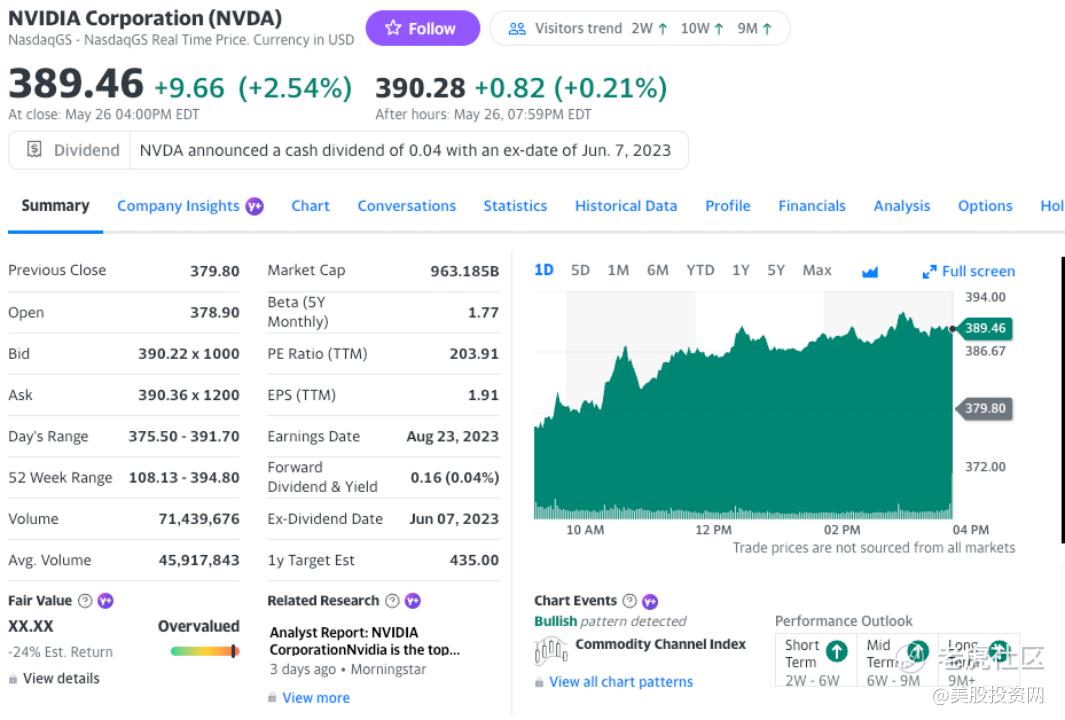Click the Chart Events help question icon
The width and height of the screenshot is (1065, 720).
(x=629, y=601)
